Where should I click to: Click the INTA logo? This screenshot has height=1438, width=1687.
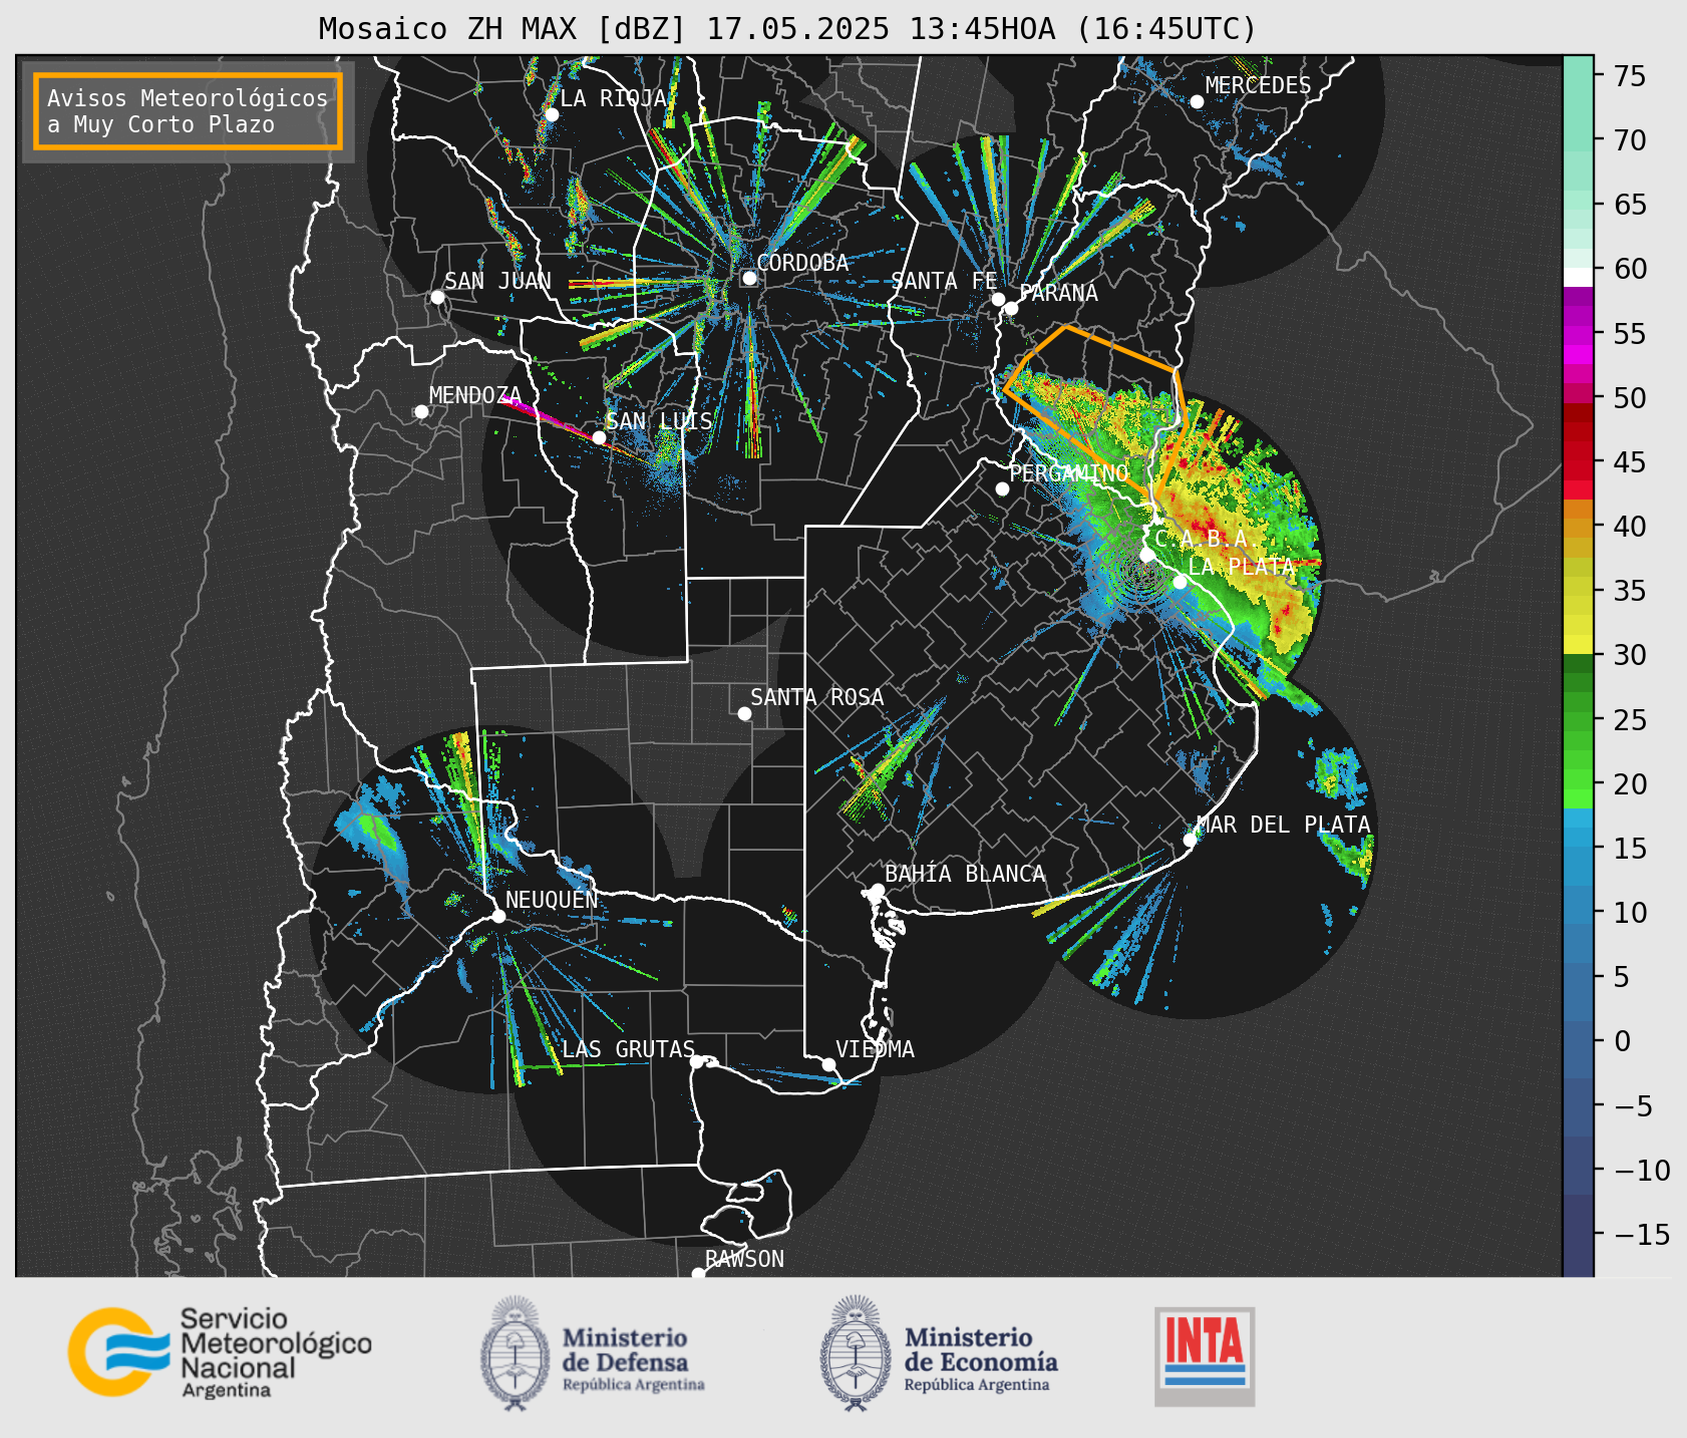[x=1205, y=1356]
